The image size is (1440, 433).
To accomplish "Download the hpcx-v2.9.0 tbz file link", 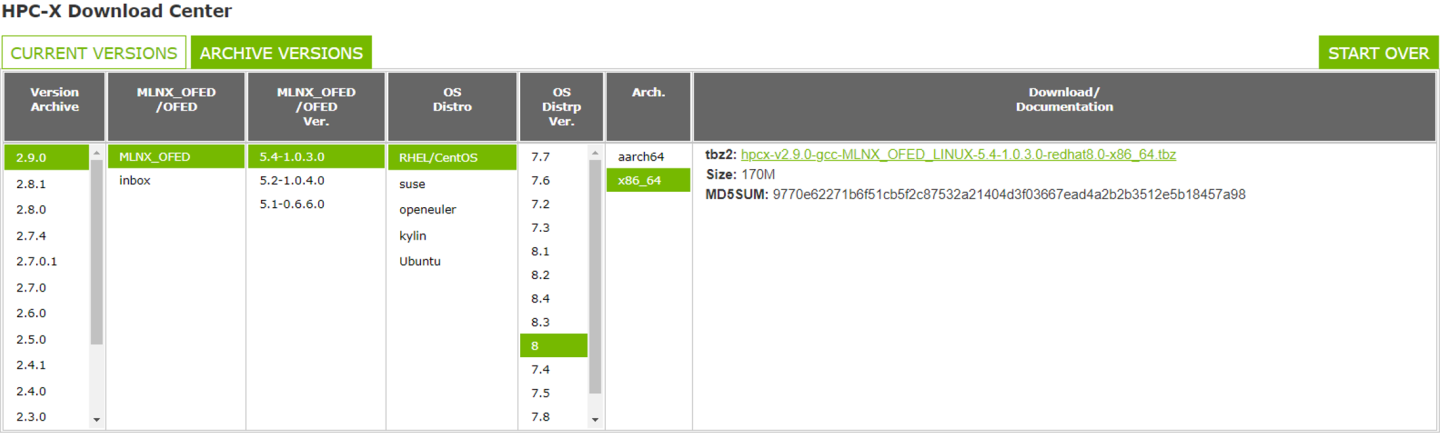I will 958,155.
